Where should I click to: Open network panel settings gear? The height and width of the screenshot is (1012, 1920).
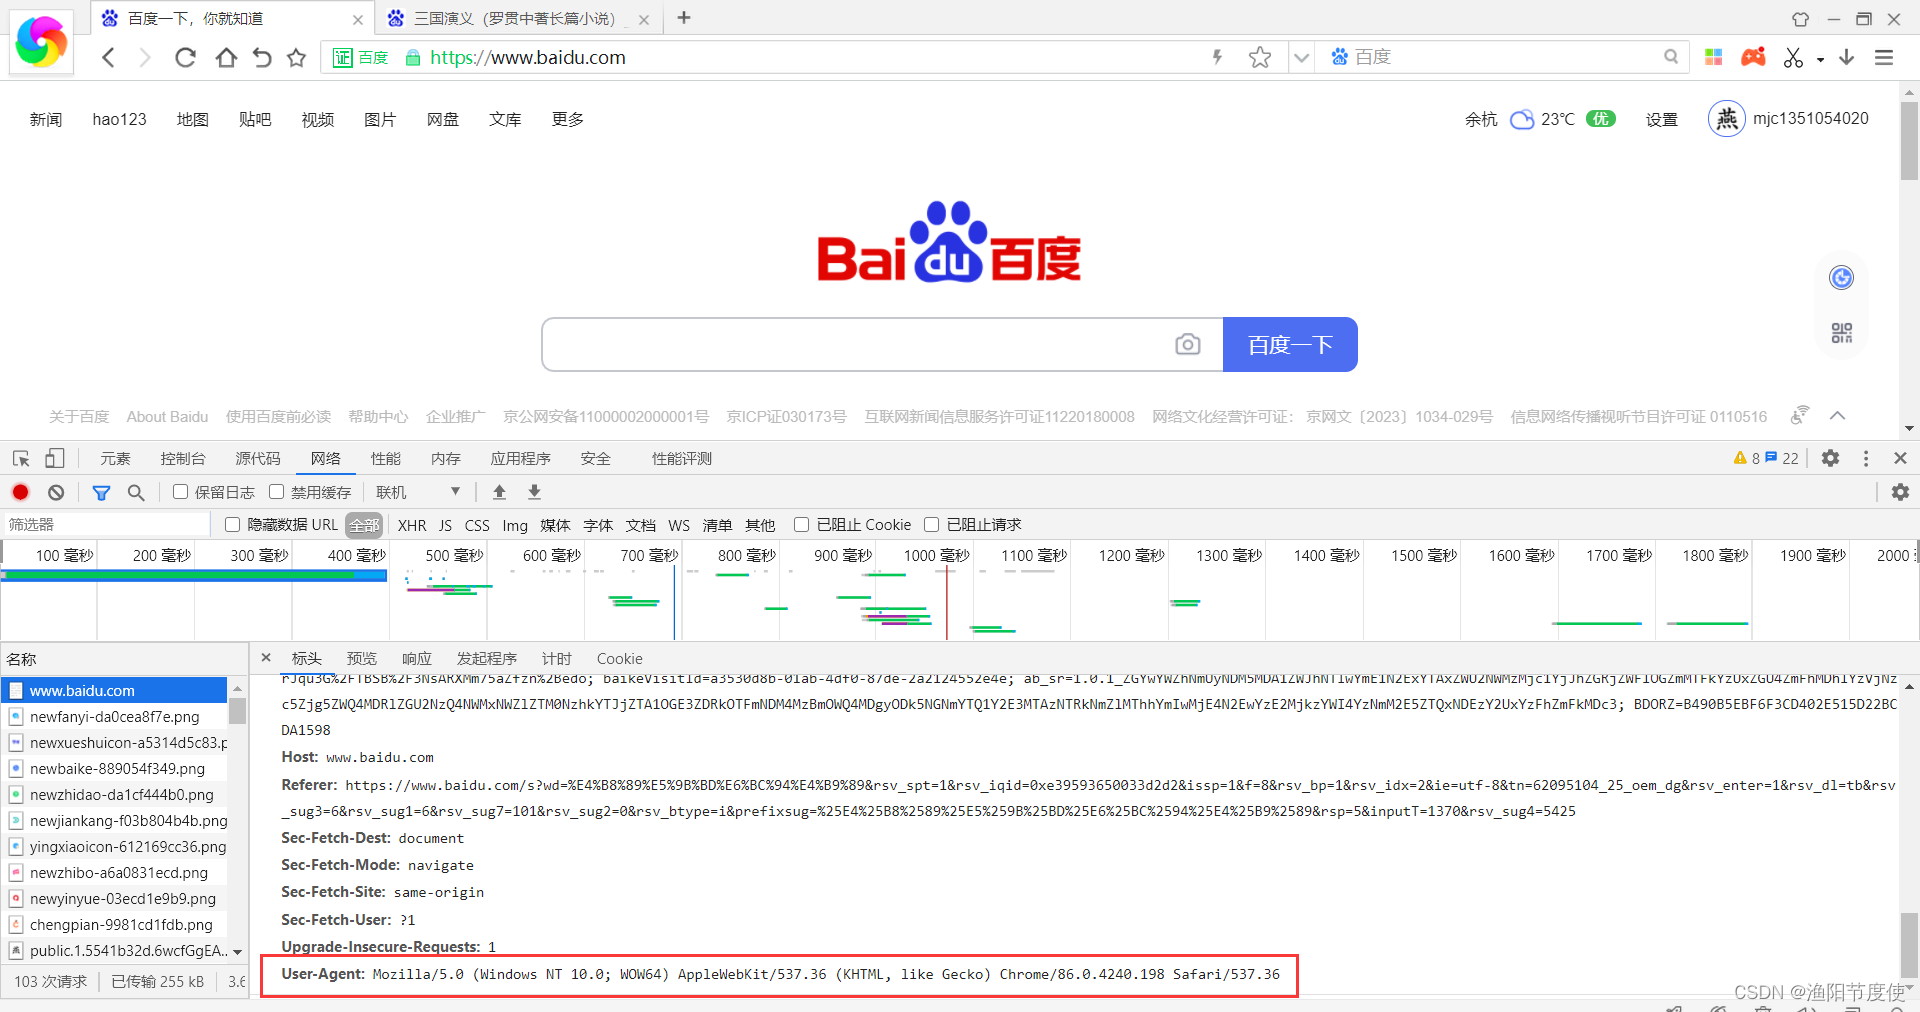click(x=1900, y=492)
